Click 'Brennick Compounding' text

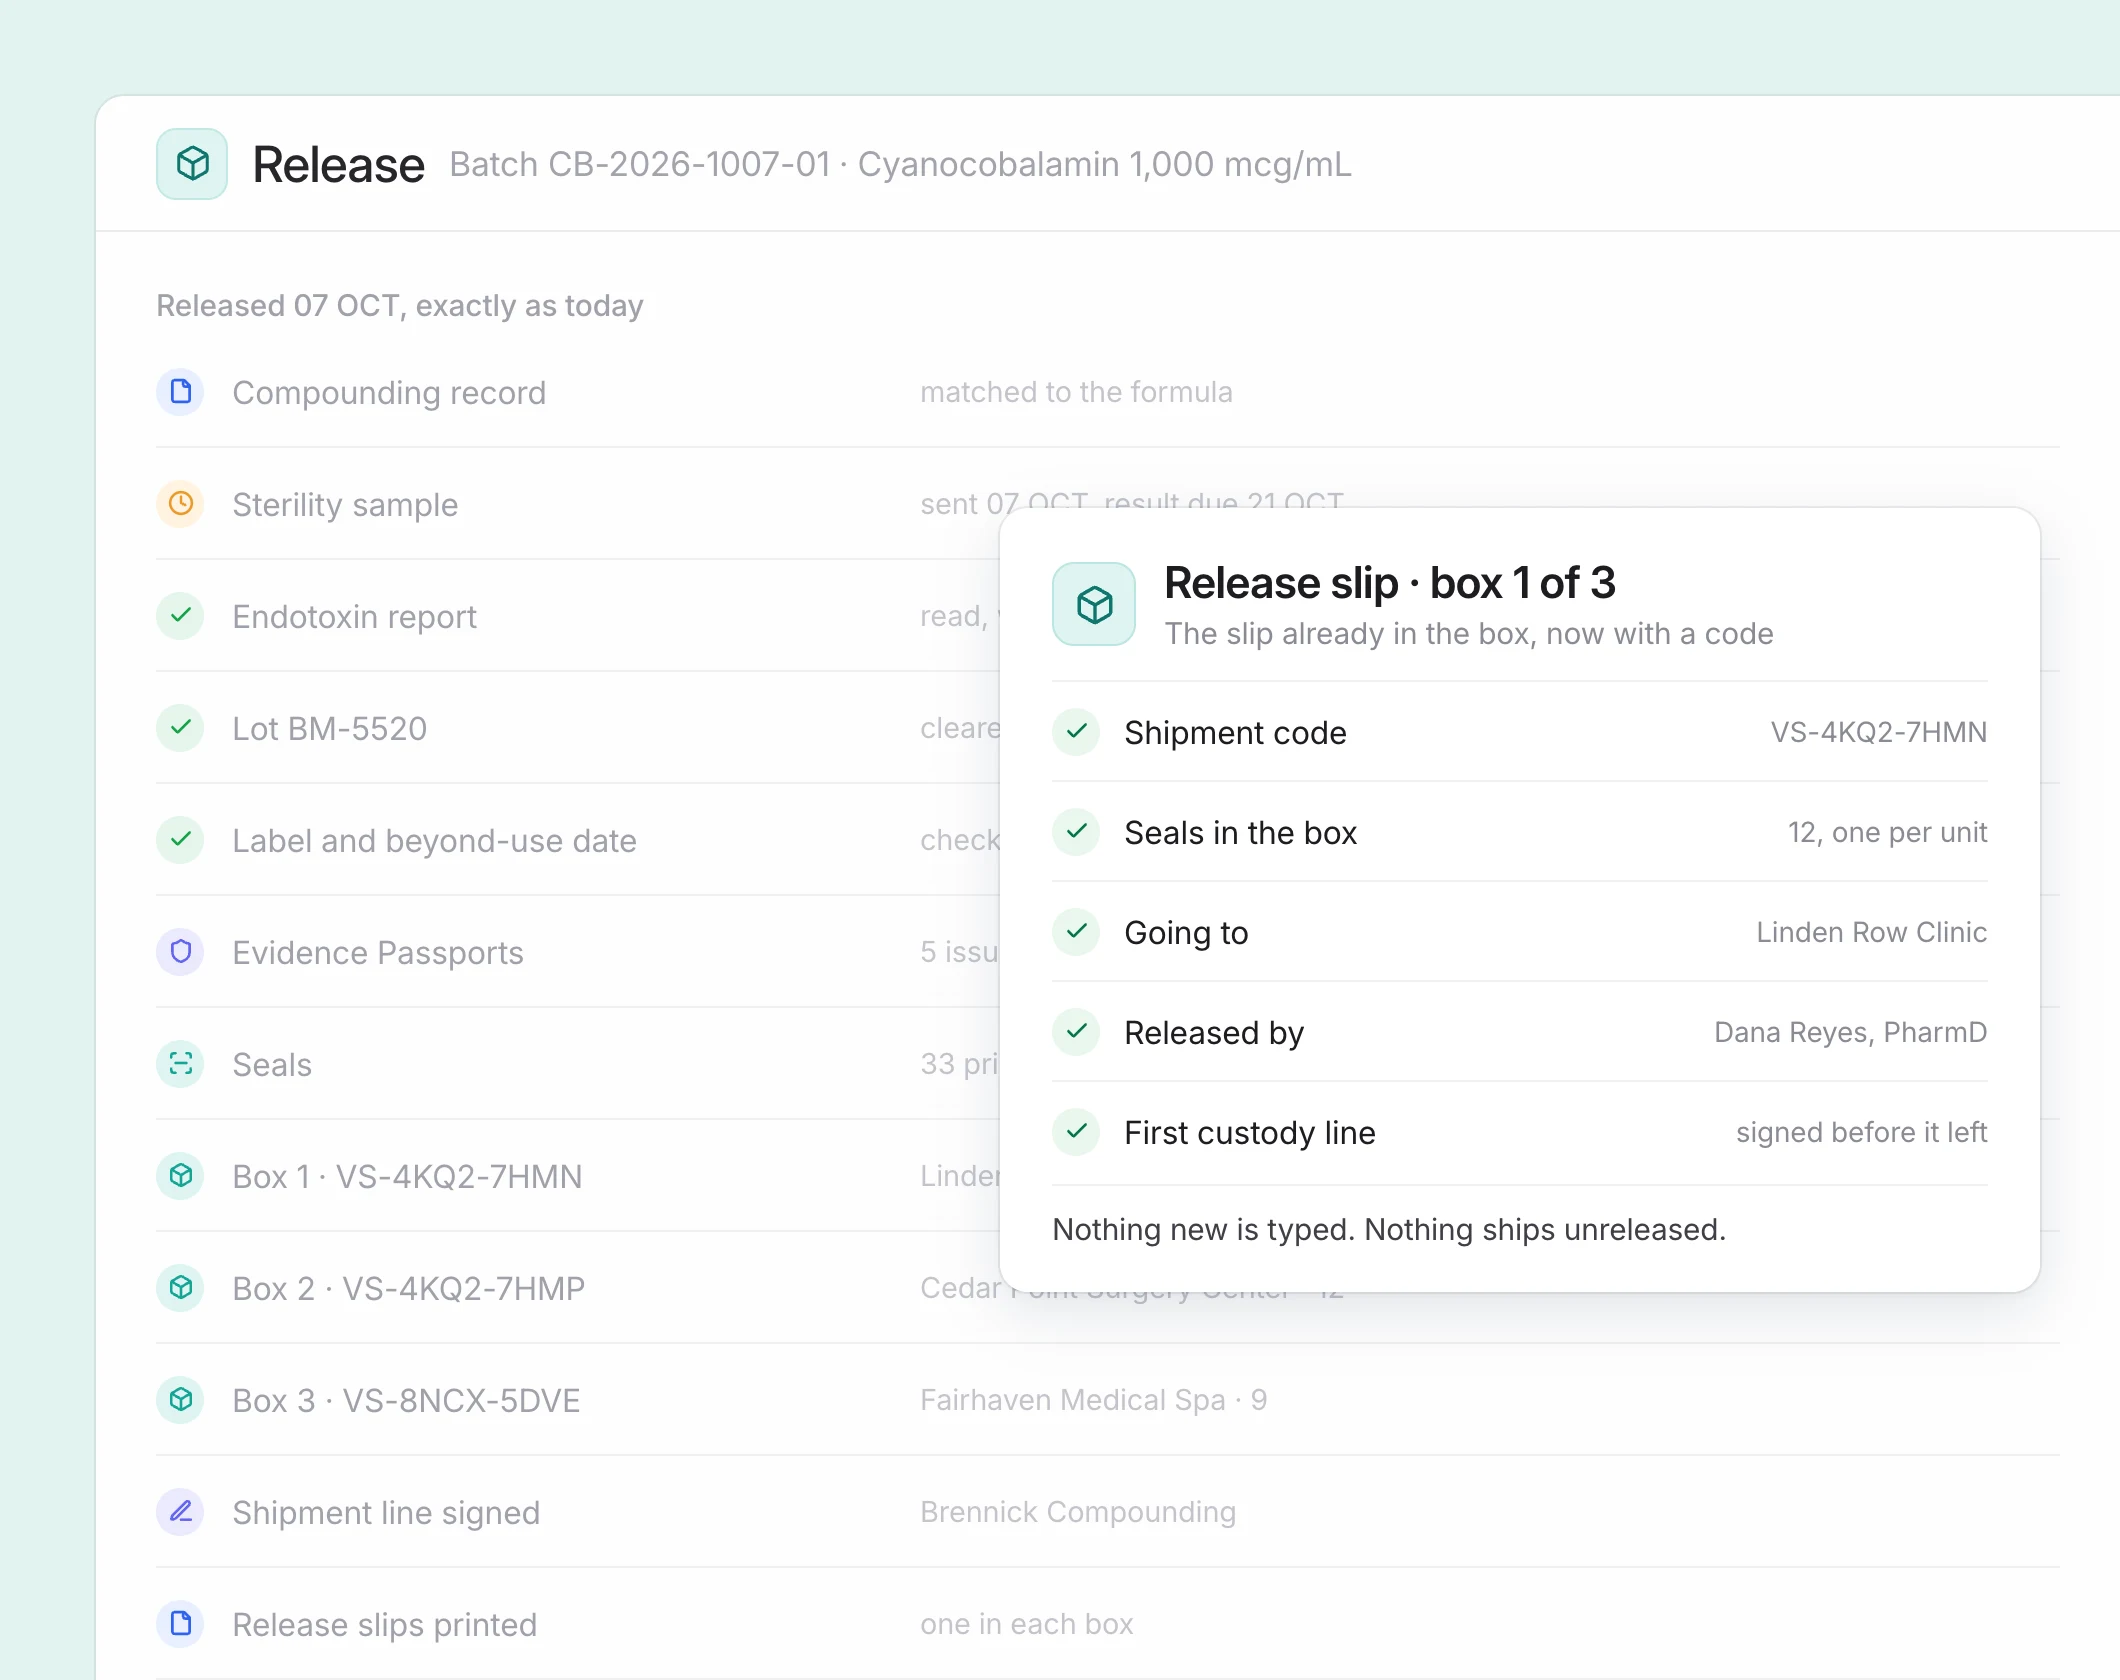pyautogui.click(x=1078, y=1512)
